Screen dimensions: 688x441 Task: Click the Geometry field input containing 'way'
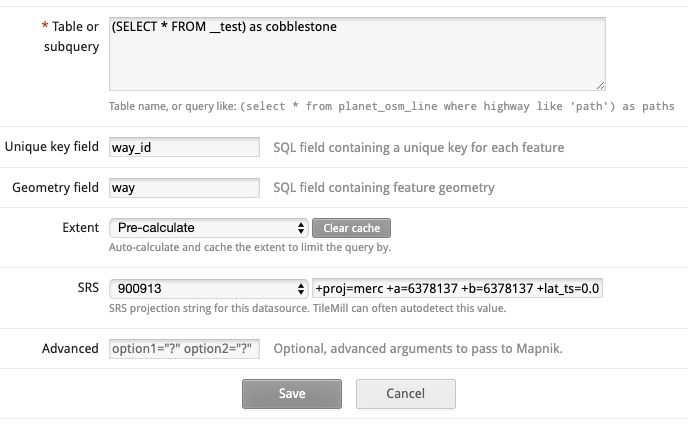coord(184,188)
